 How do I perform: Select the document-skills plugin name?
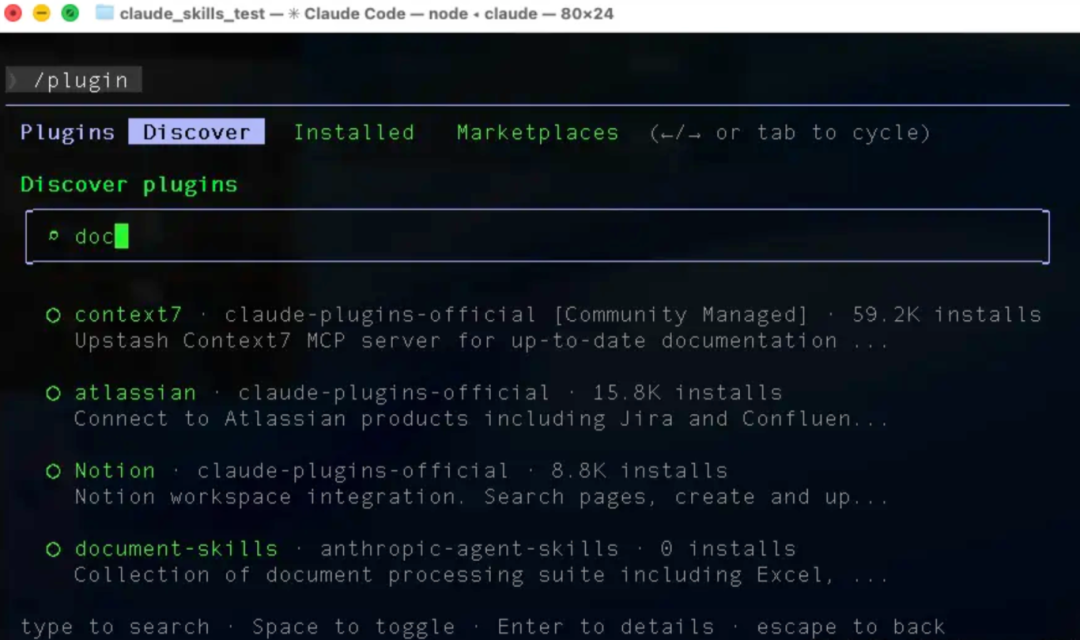pyautogui.click(x=176, y=548)
